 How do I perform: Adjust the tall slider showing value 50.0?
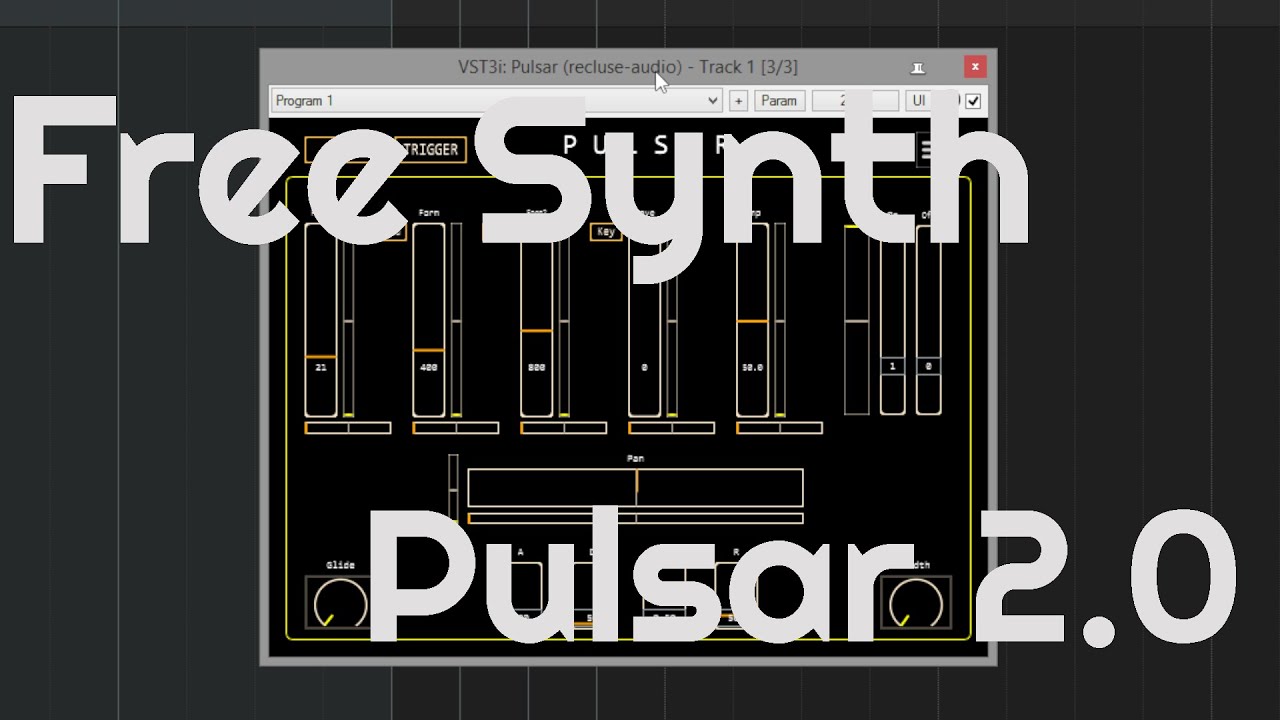[x=752, y=319]
